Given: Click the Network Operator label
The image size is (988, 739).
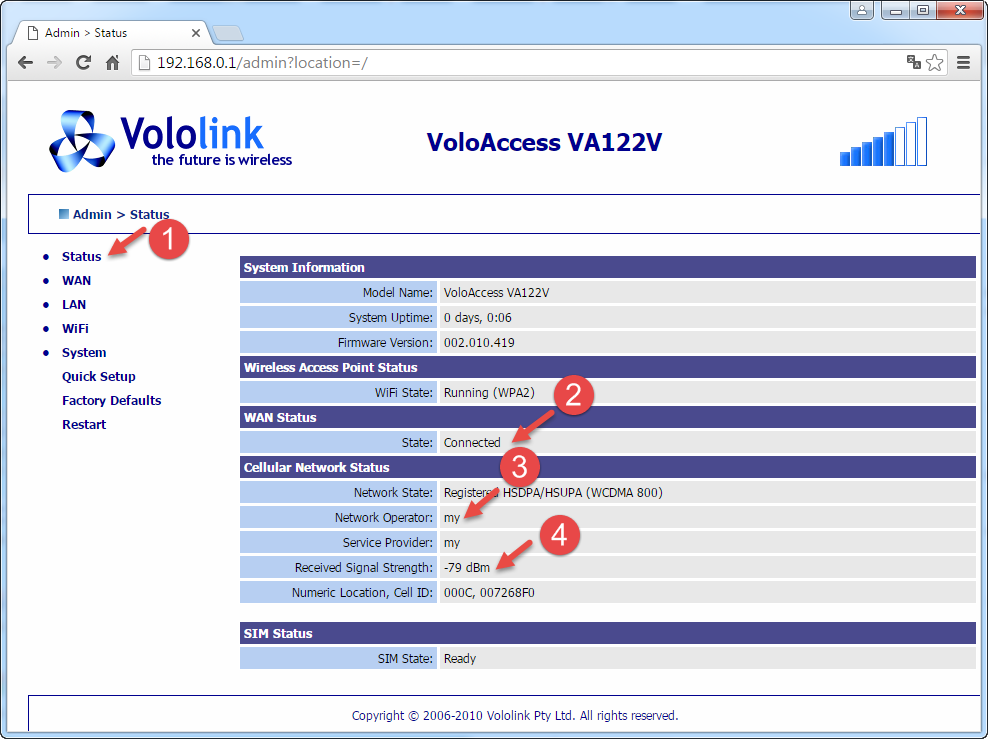Looking at the screenshot, I should click(384, 518).
